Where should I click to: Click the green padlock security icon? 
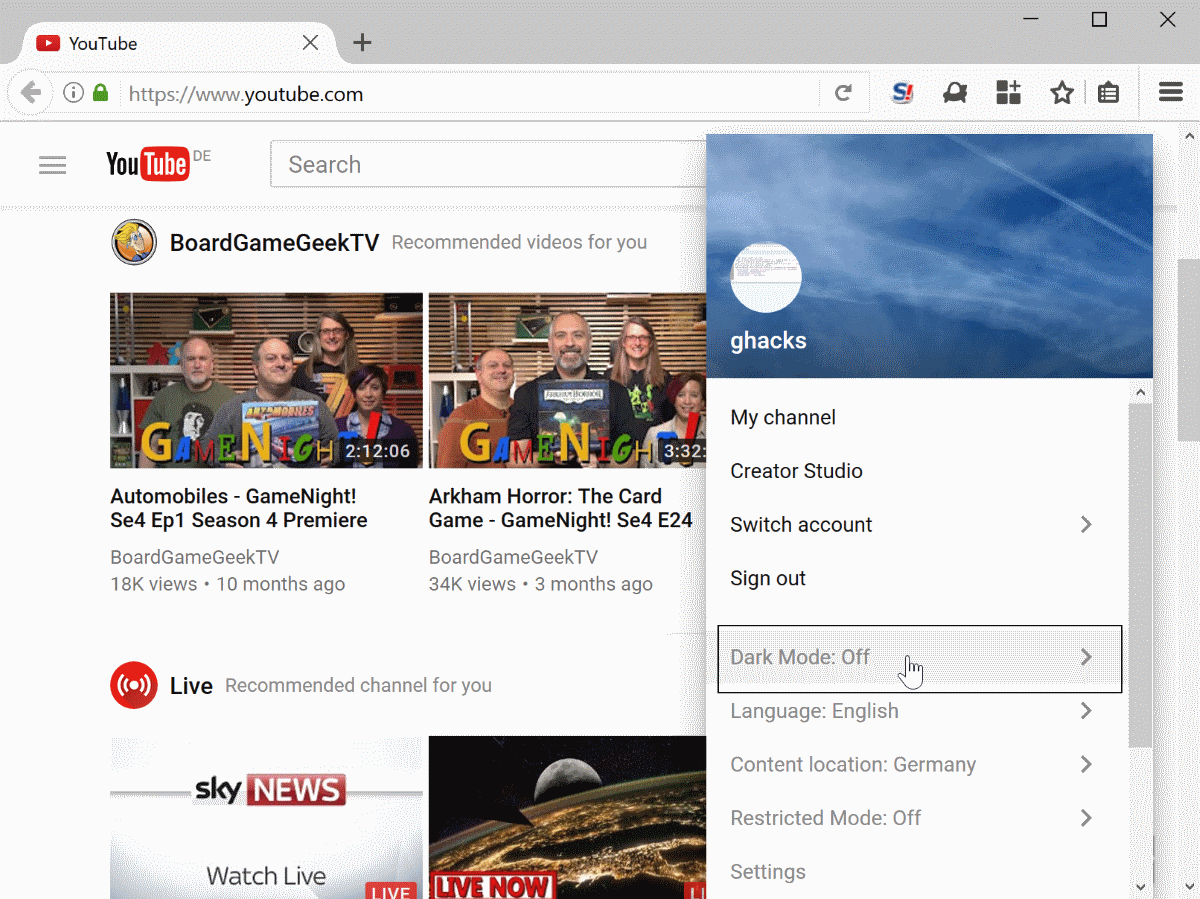[x=100, y=93]
